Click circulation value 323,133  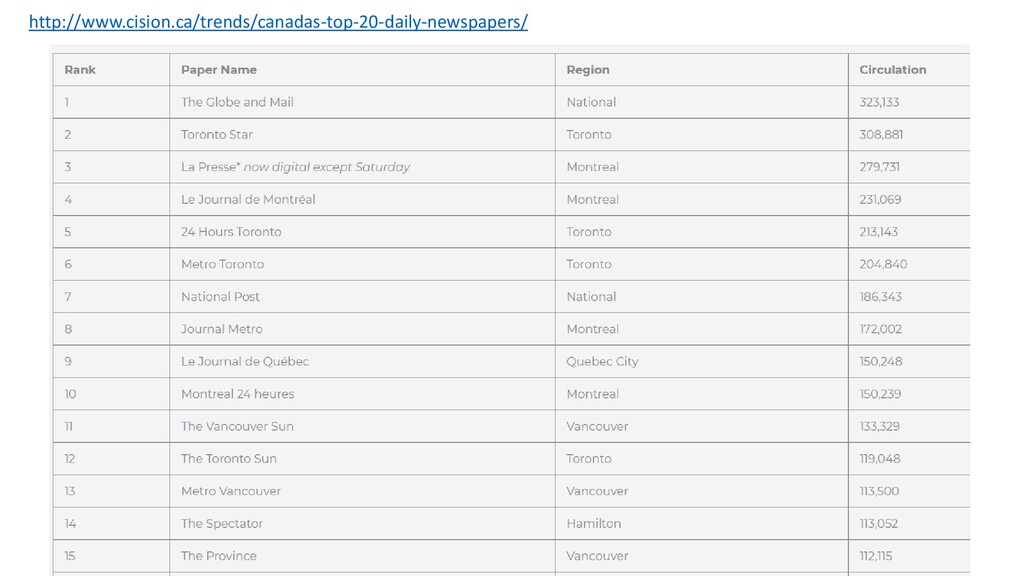[x=879, y=103]
